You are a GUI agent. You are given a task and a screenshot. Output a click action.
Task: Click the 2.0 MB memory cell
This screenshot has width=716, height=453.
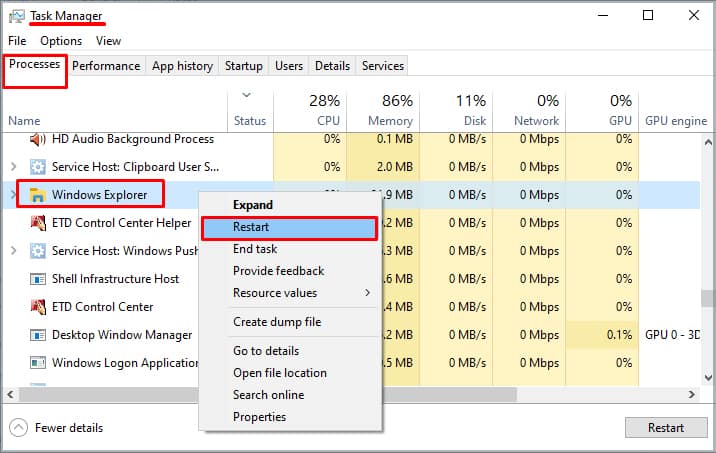383,167
